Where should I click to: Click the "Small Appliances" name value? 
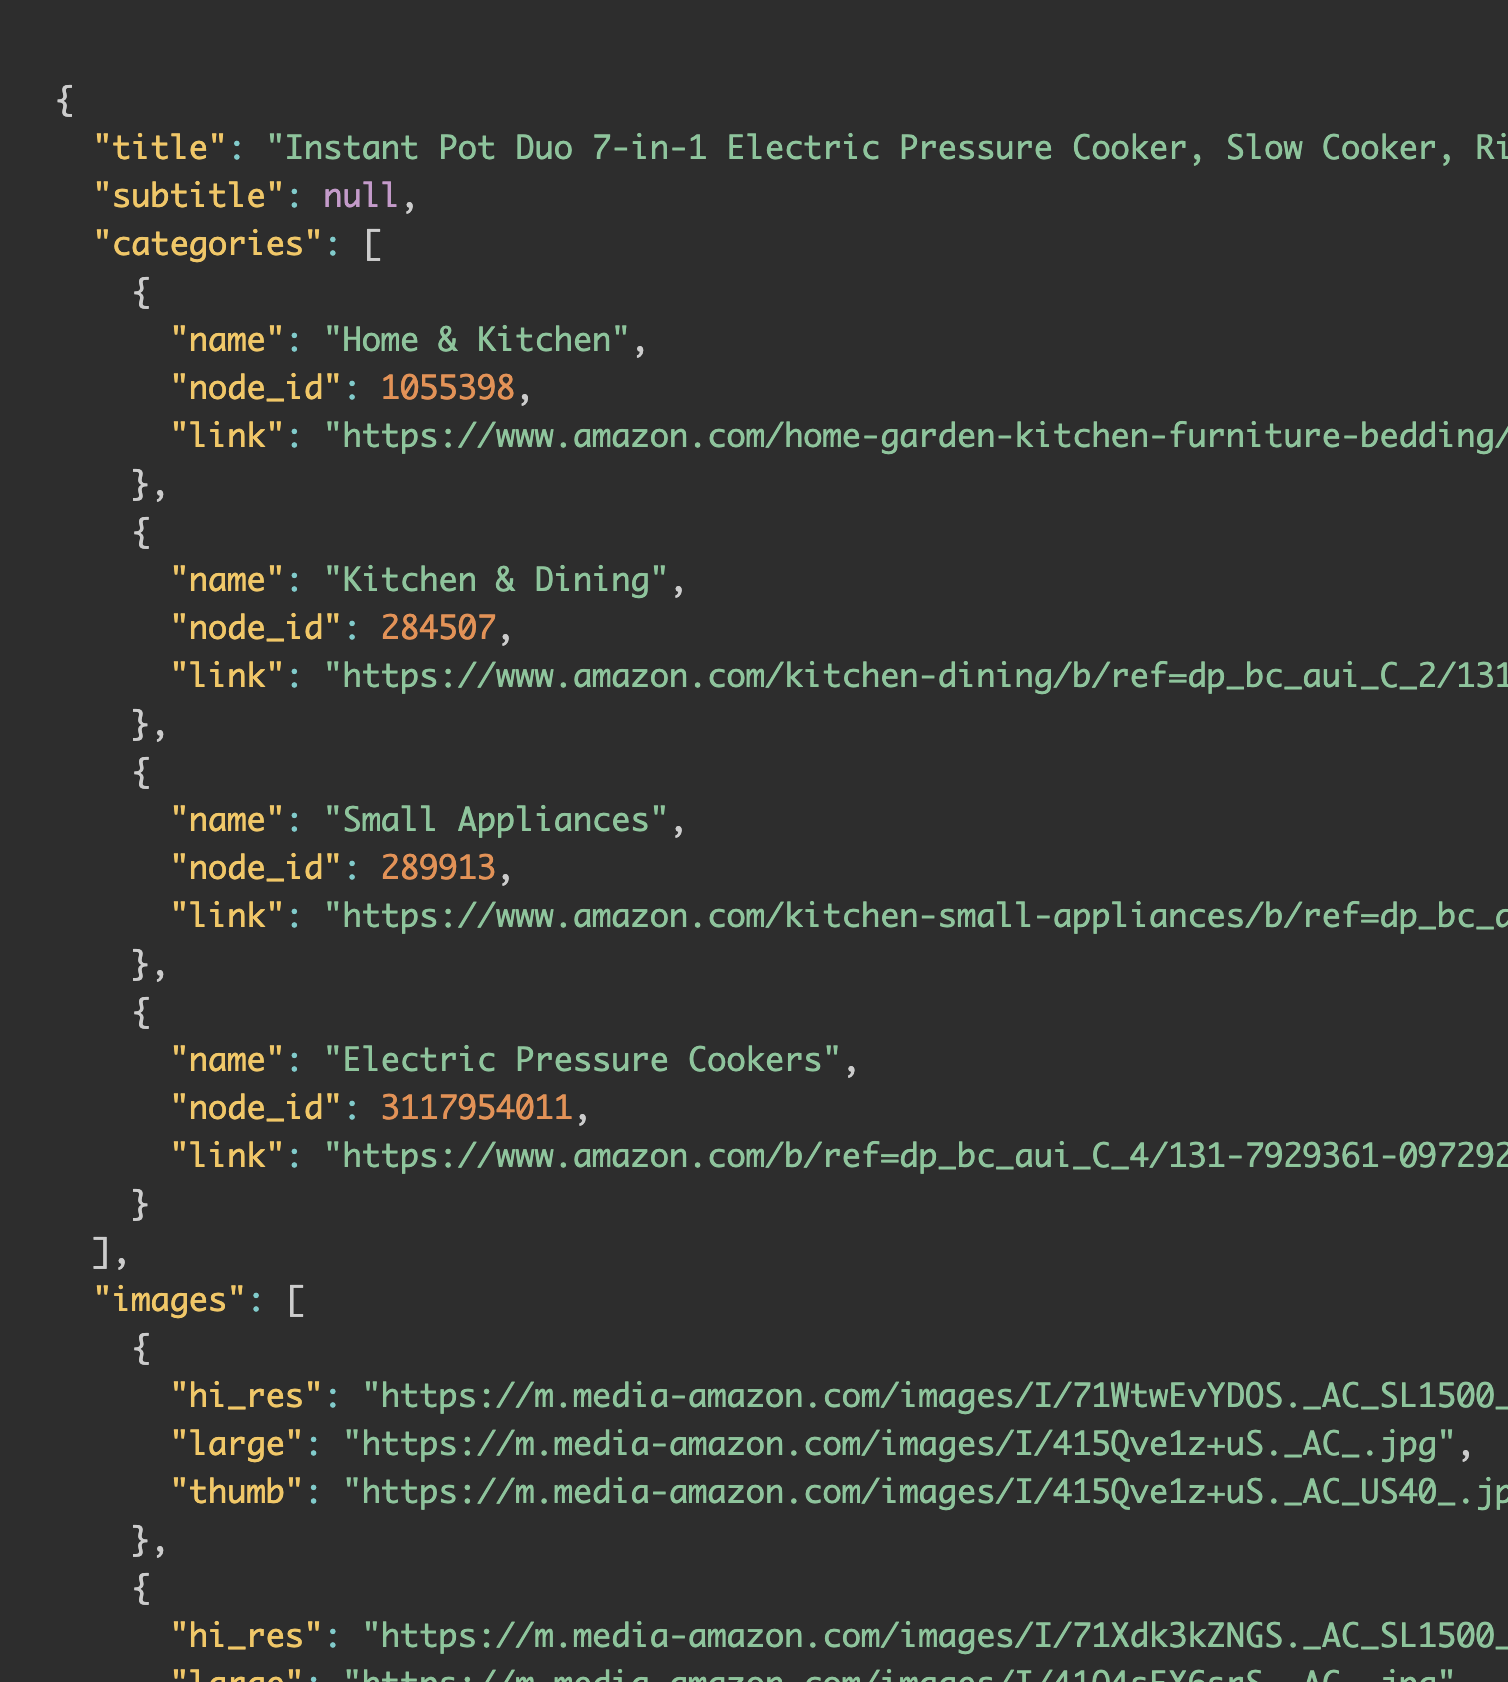(495, 820)
